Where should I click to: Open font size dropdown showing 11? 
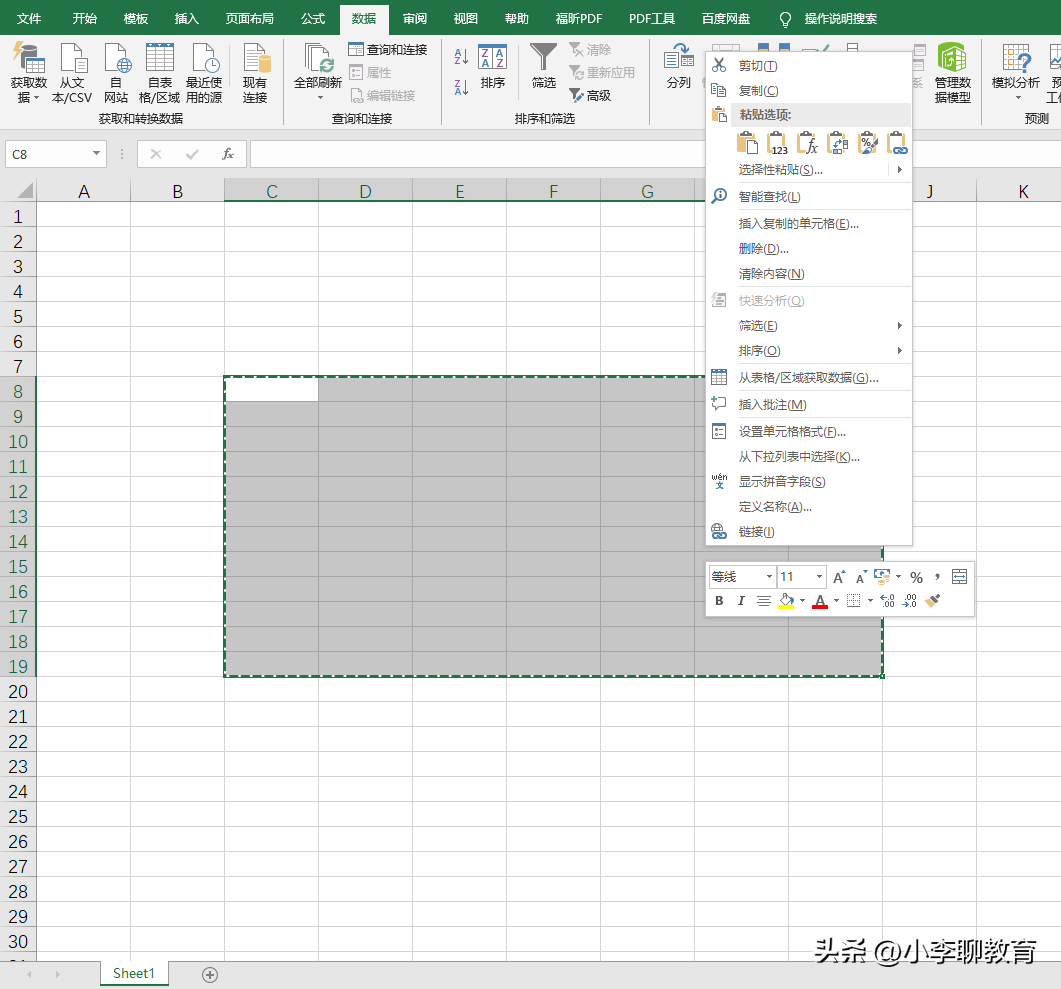(819, 577)
